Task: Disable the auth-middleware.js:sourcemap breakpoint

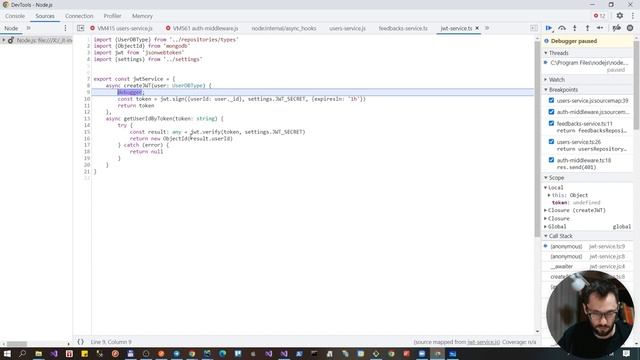Action: tap(551, 111)
